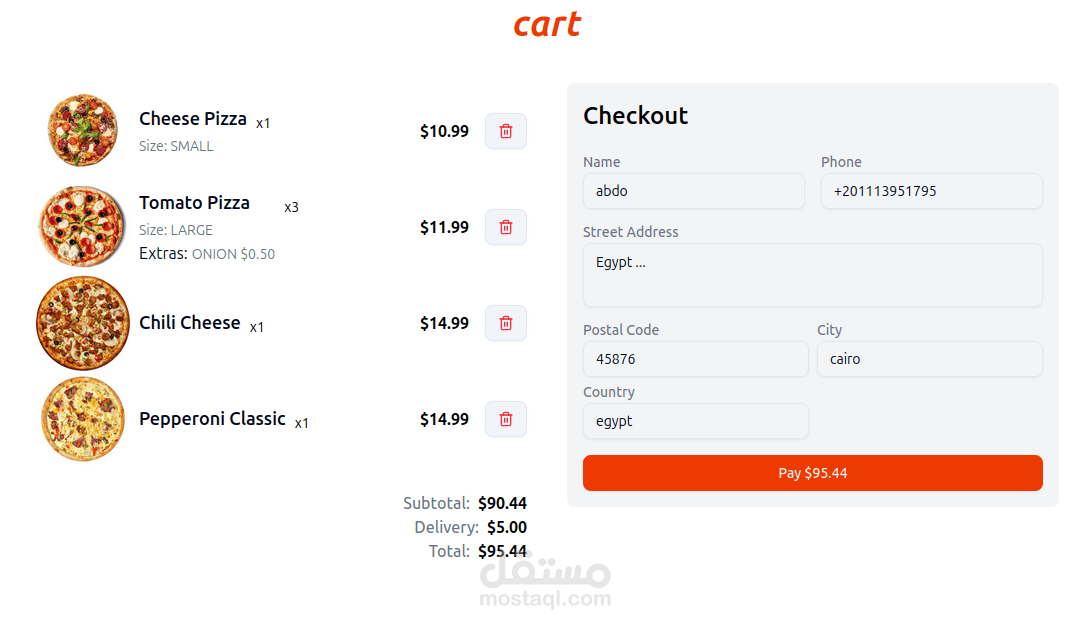
Task: Click the City input field
Action: 929,359
